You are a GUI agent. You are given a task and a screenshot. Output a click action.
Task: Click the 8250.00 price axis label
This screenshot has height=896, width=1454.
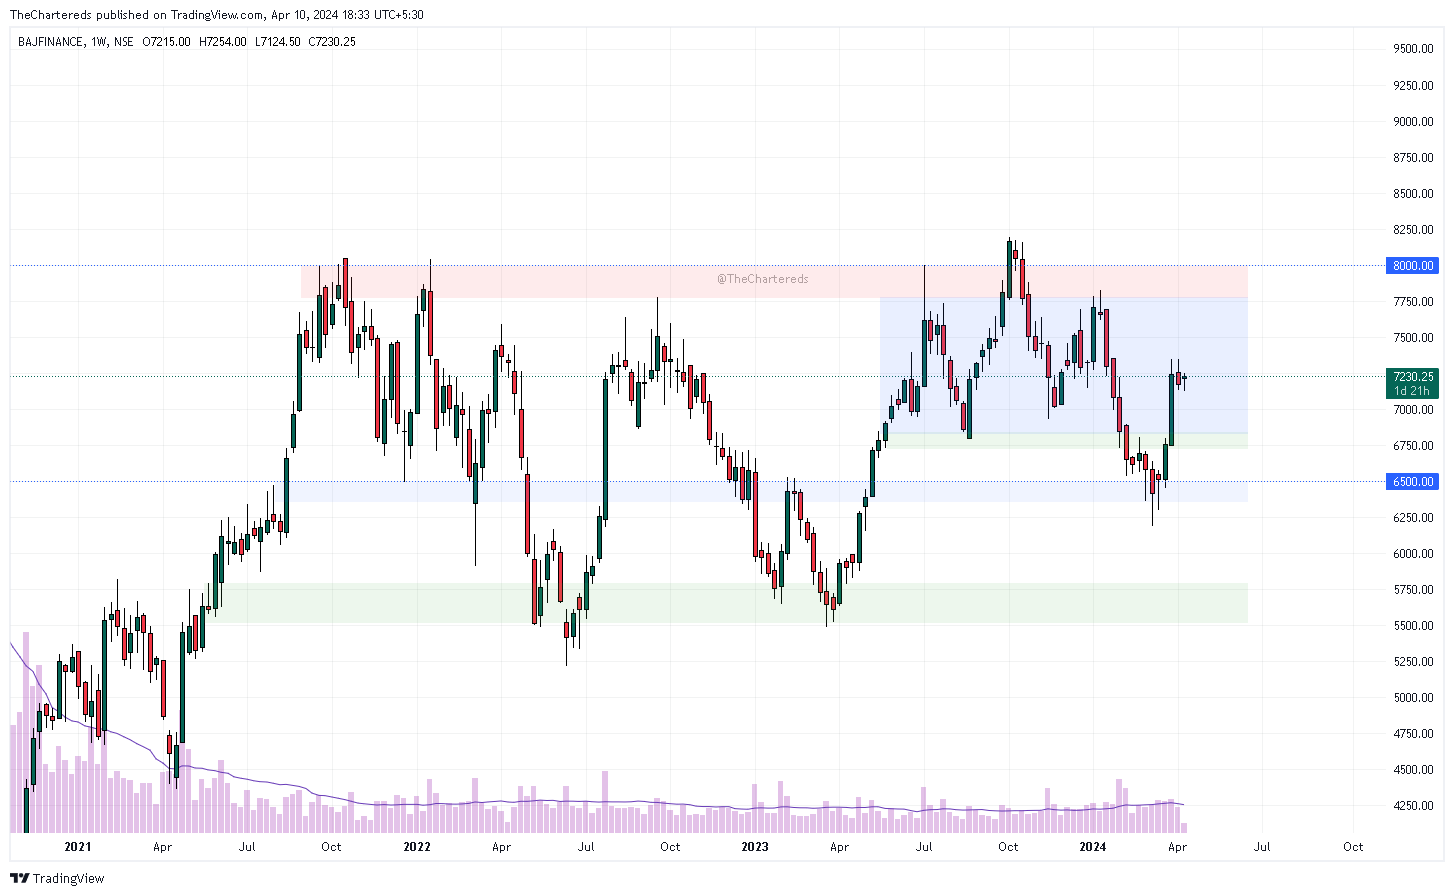pos(1413,230)
